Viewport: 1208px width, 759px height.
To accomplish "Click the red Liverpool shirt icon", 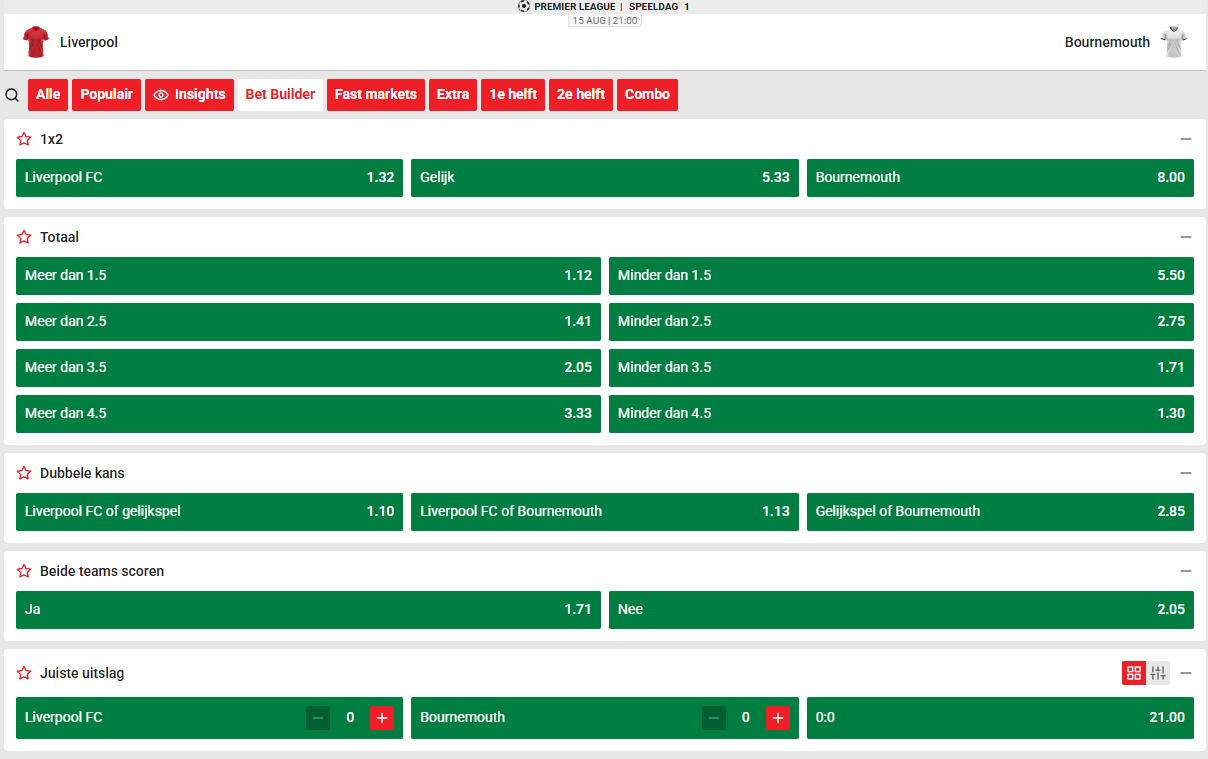I will pos(36,42).
